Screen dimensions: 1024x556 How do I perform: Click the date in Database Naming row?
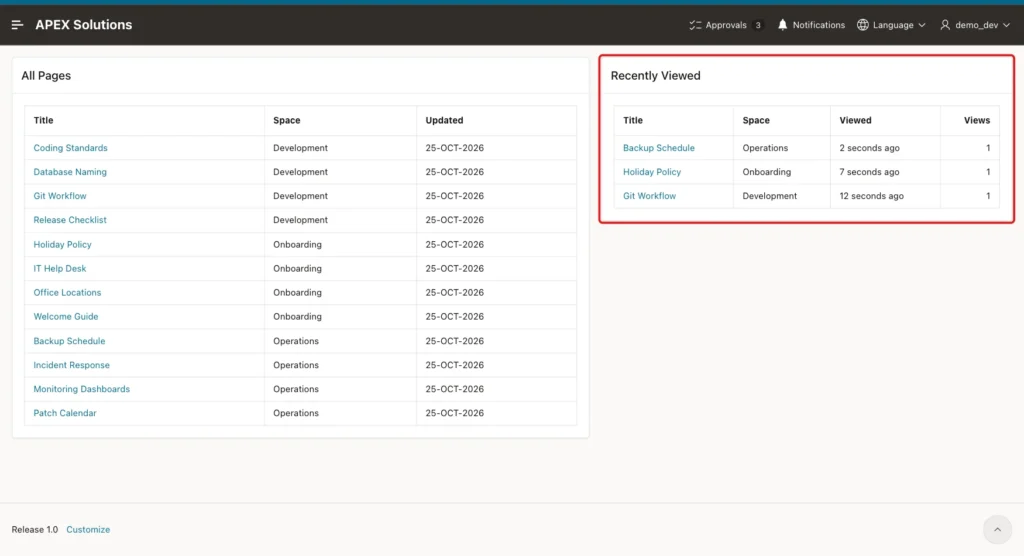coord(455,172)
